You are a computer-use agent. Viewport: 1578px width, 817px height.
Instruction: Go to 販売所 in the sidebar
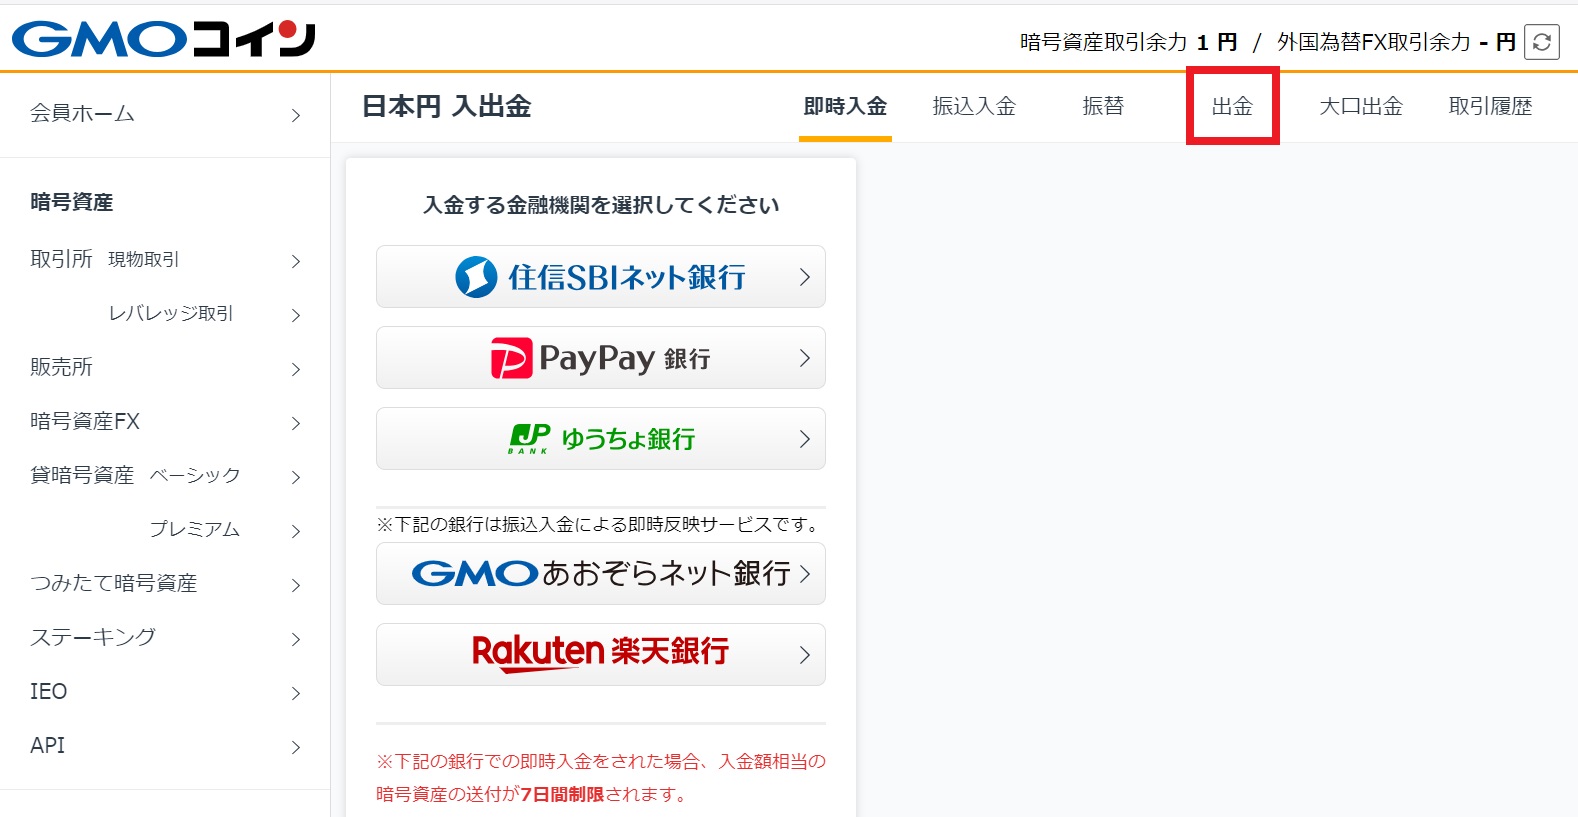(165, 368)
